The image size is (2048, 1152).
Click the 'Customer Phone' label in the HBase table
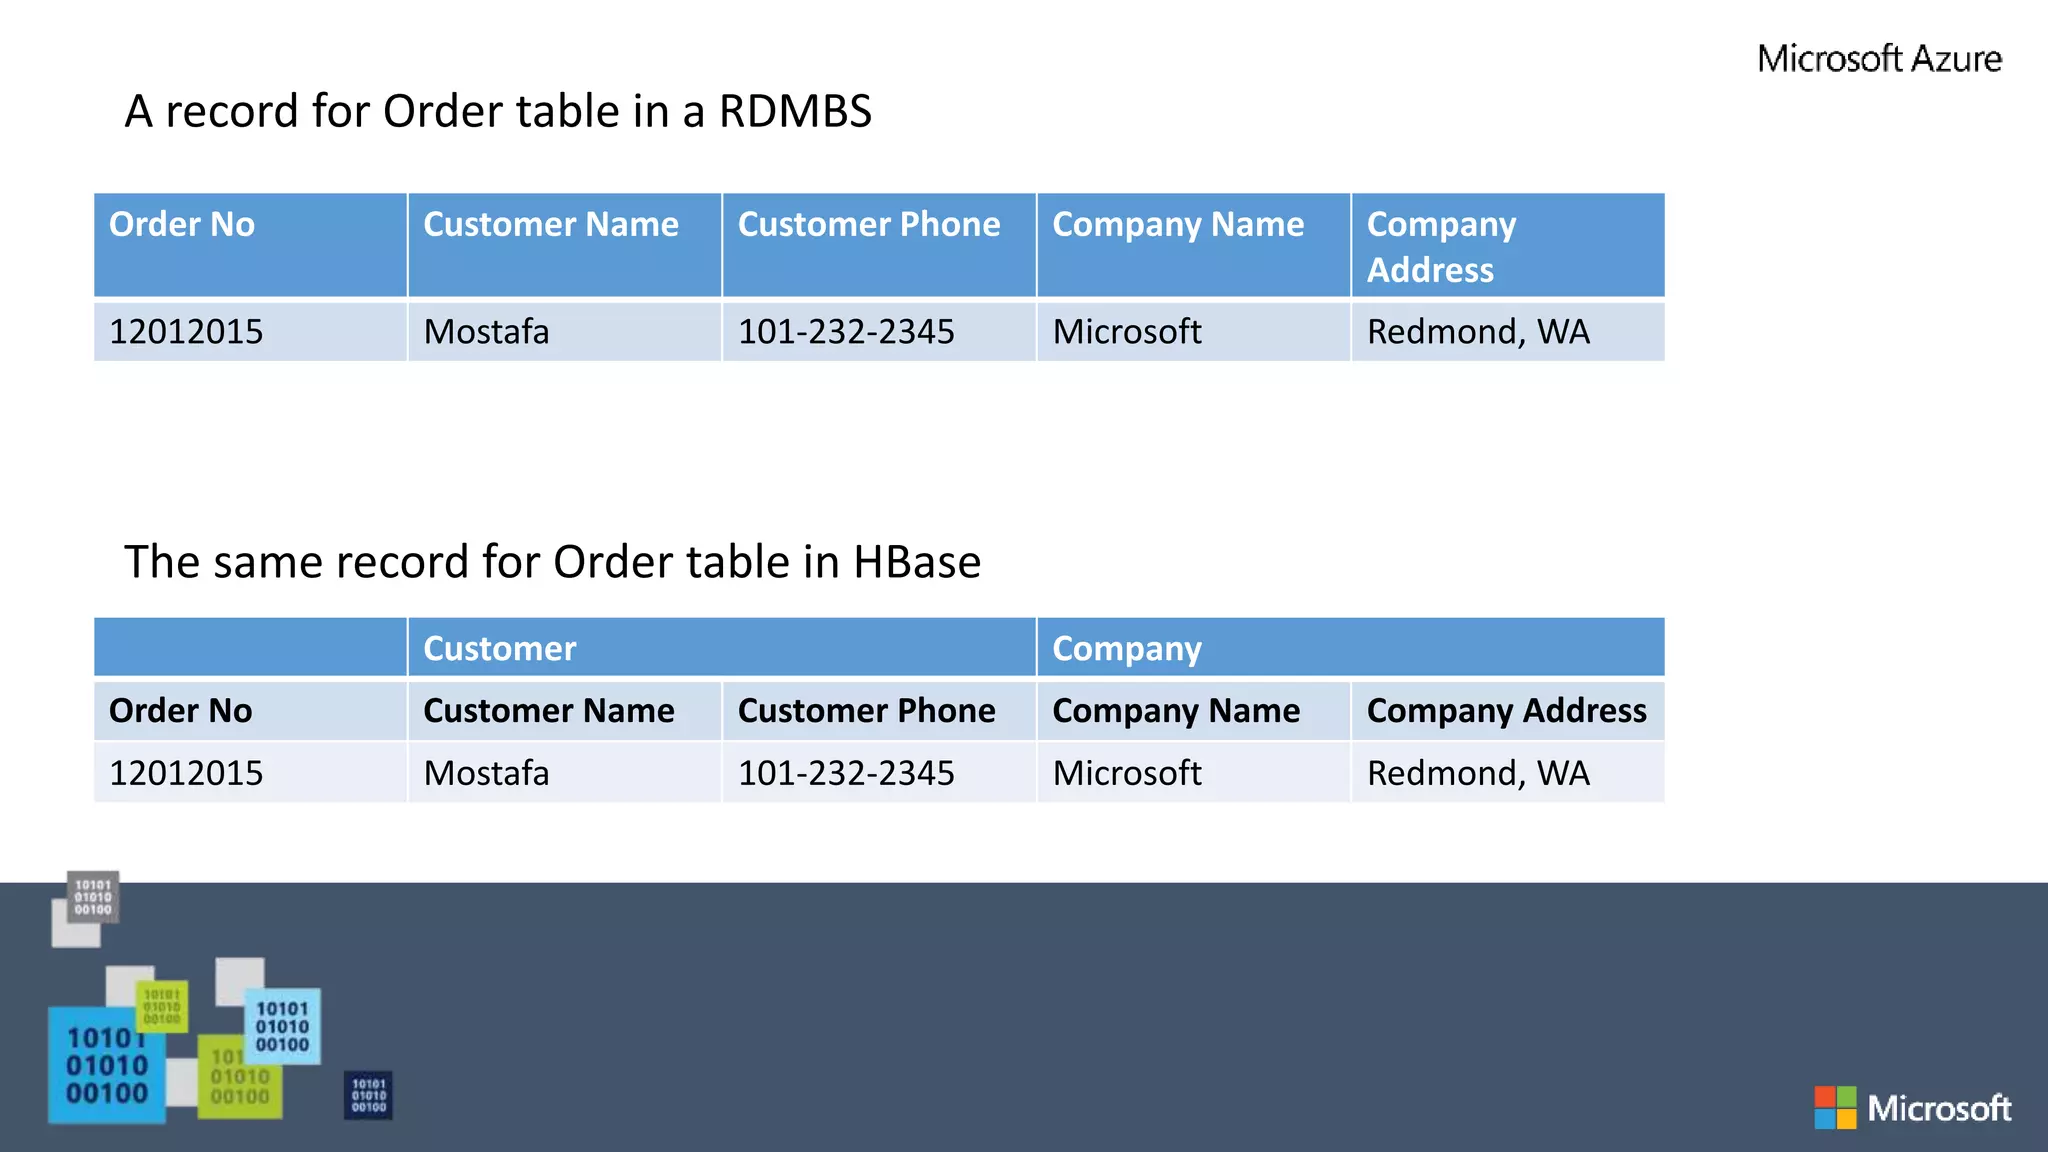pyautogui.click(x=879, y=710)
